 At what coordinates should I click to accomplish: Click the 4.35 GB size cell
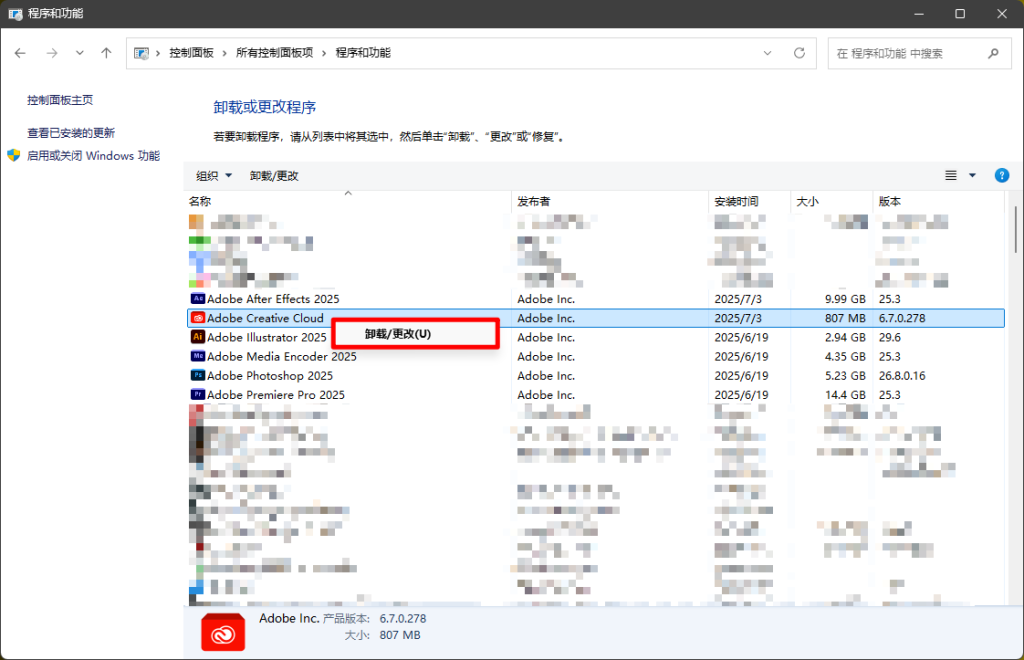point(845,356)
